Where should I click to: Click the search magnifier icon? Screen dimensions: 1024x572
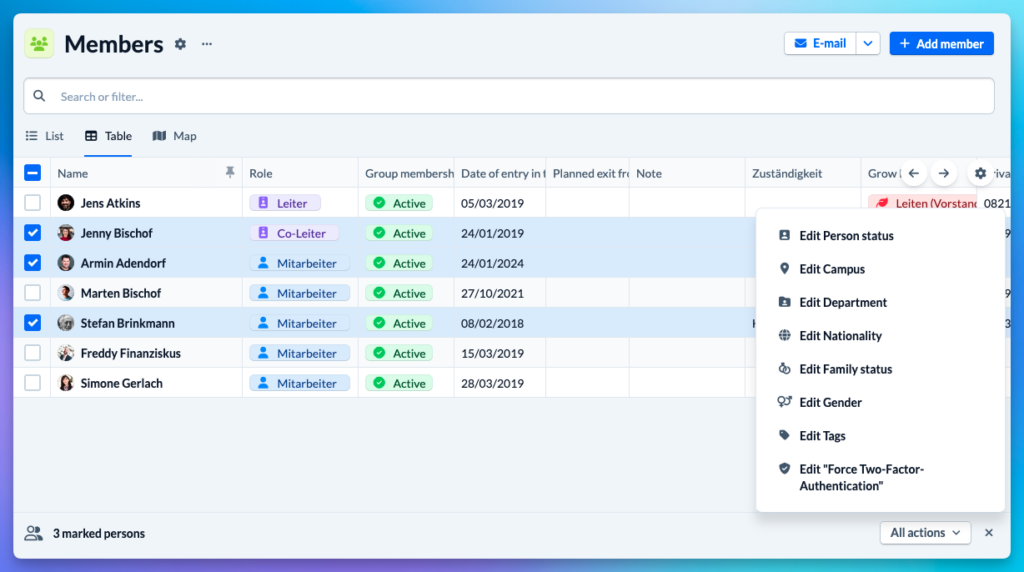click(x=39, y=96)
